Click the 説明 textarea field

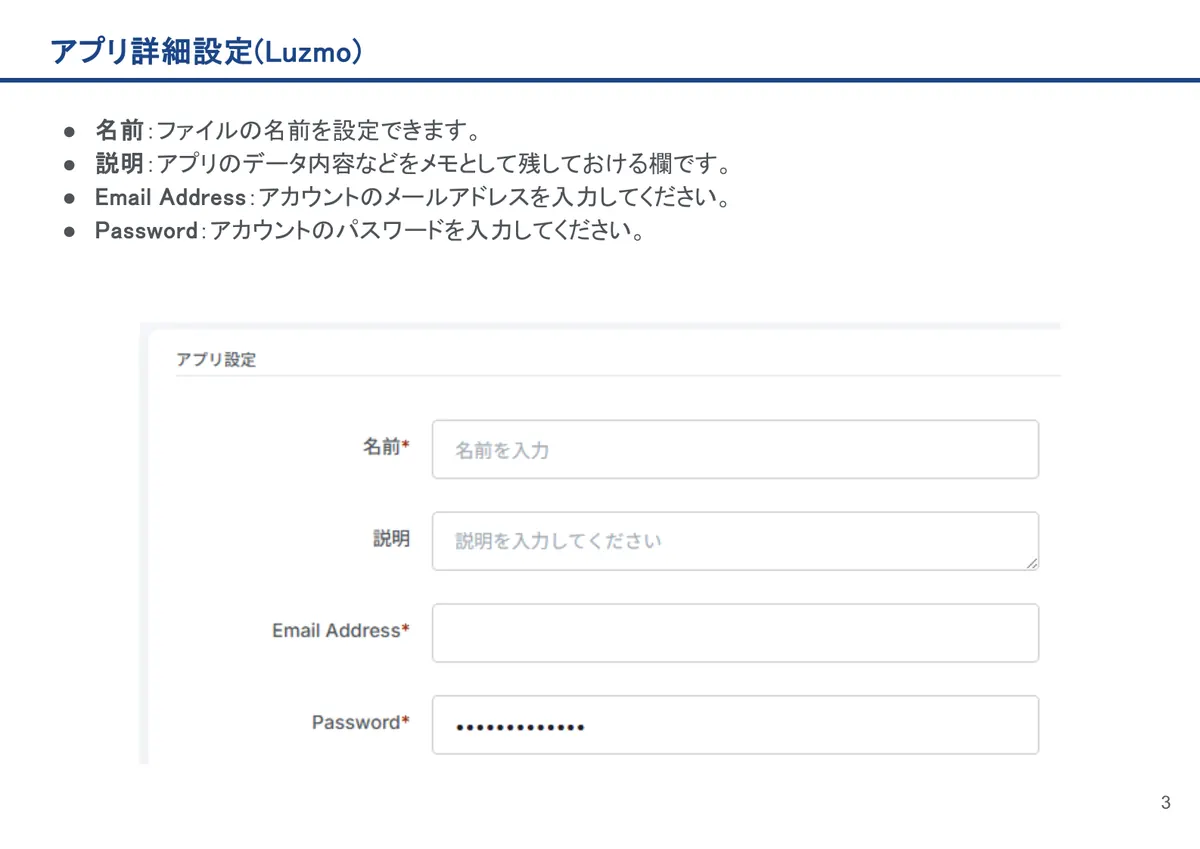click(735, 541)
